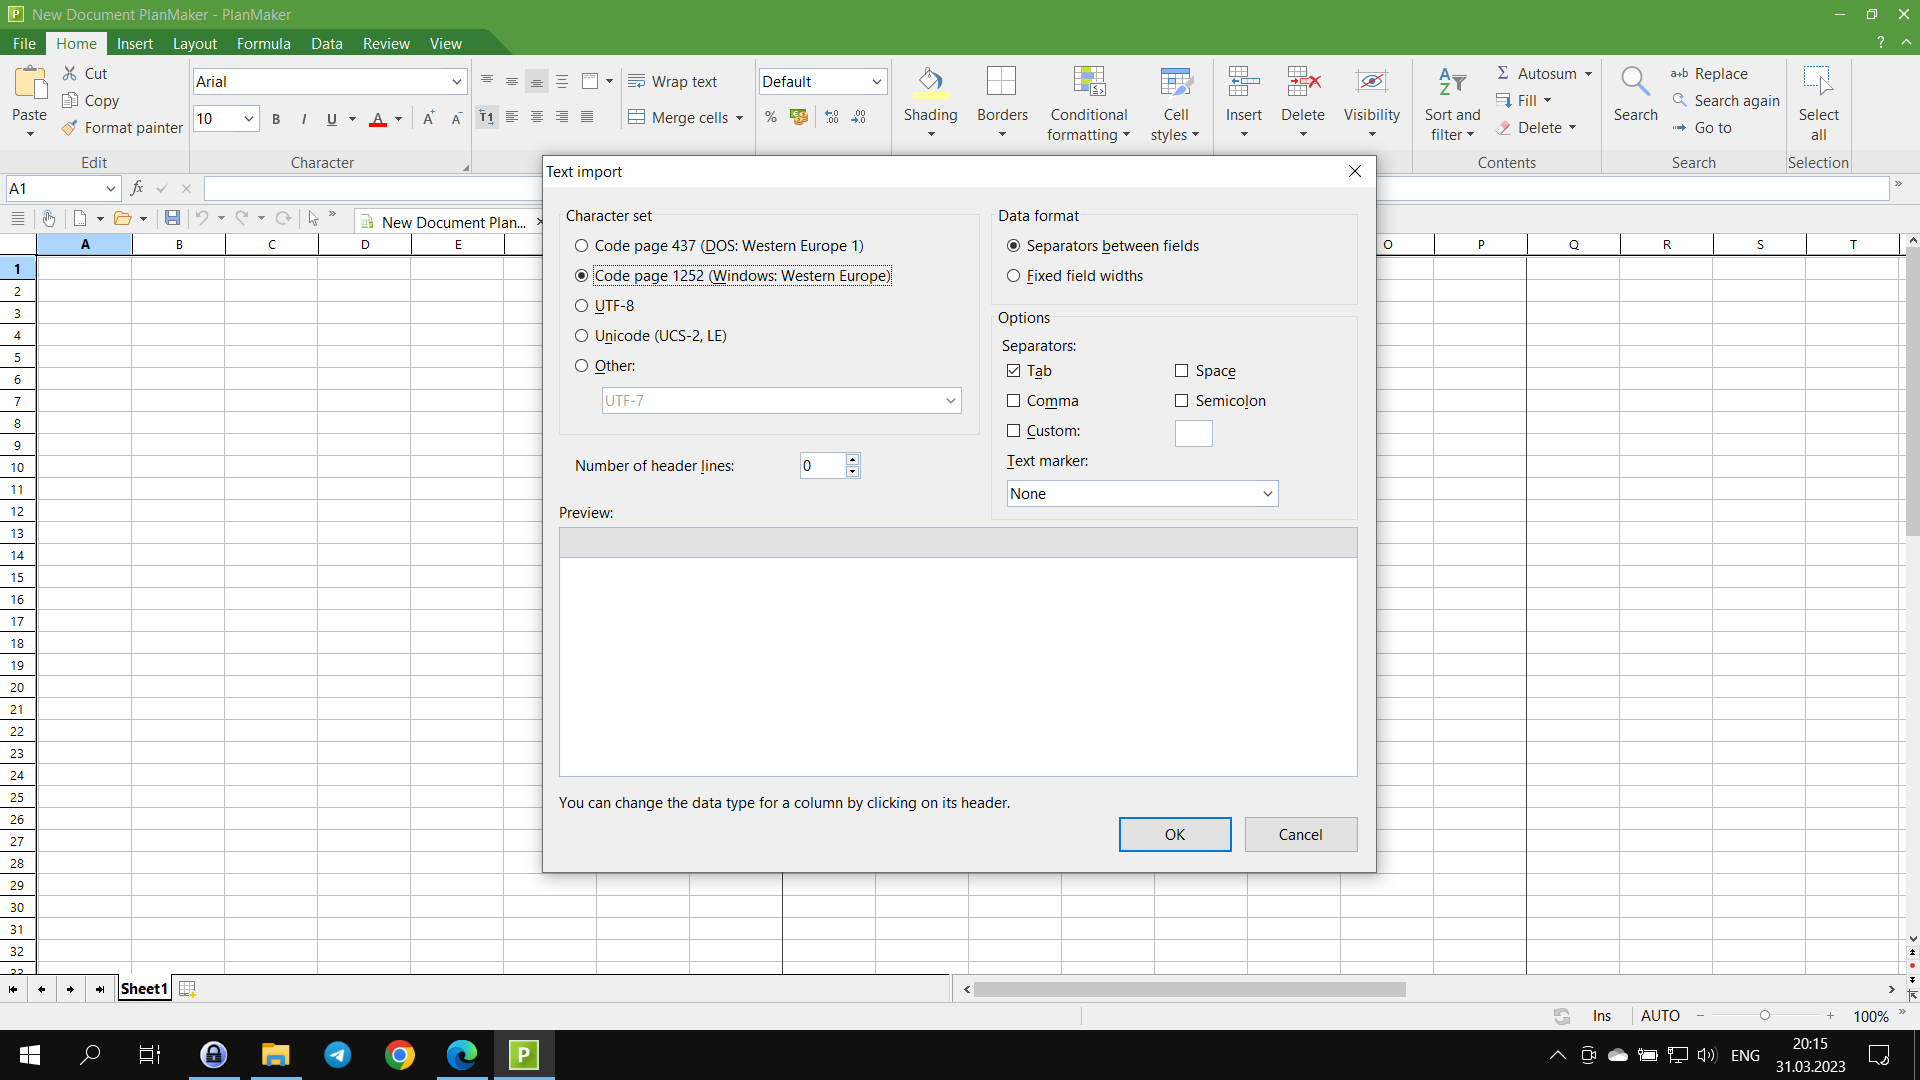Select the UTF-8 character set option

[x=582, y=306]
